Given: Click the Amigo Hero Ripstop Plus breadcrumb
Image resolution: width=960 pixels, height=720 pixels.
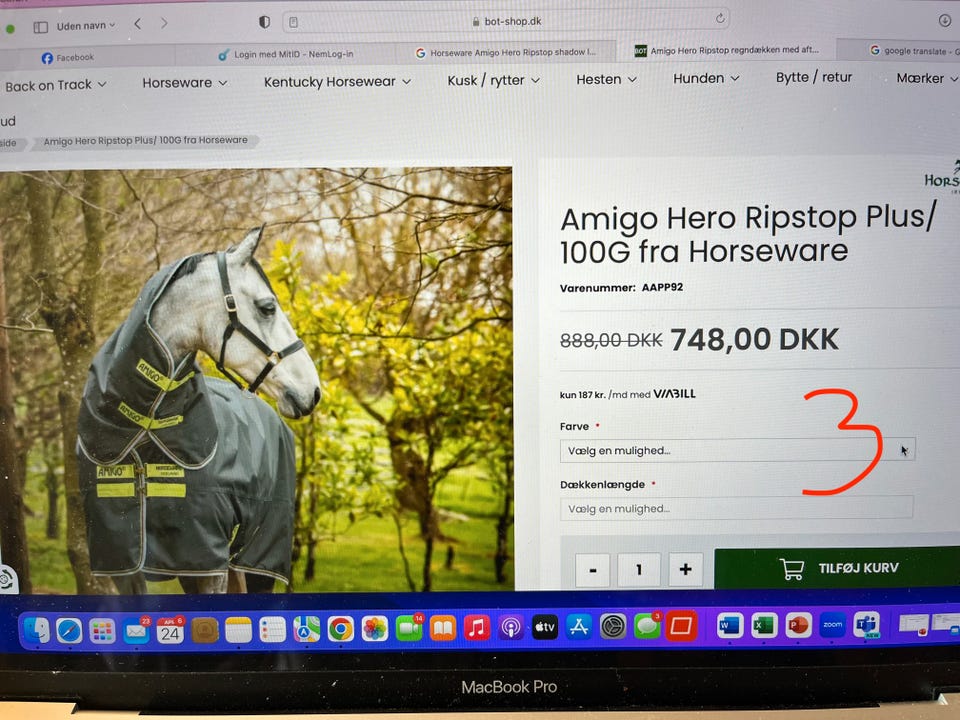Looking at the screenshot, I should tap(146, 140).
